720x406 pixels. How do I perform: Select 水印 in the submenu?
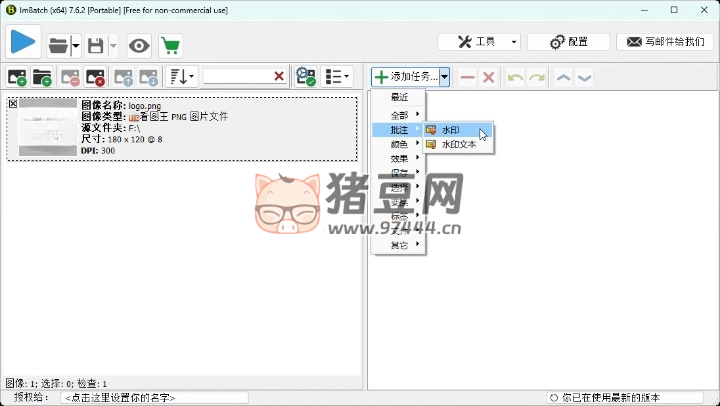click(x=451, y=130)
